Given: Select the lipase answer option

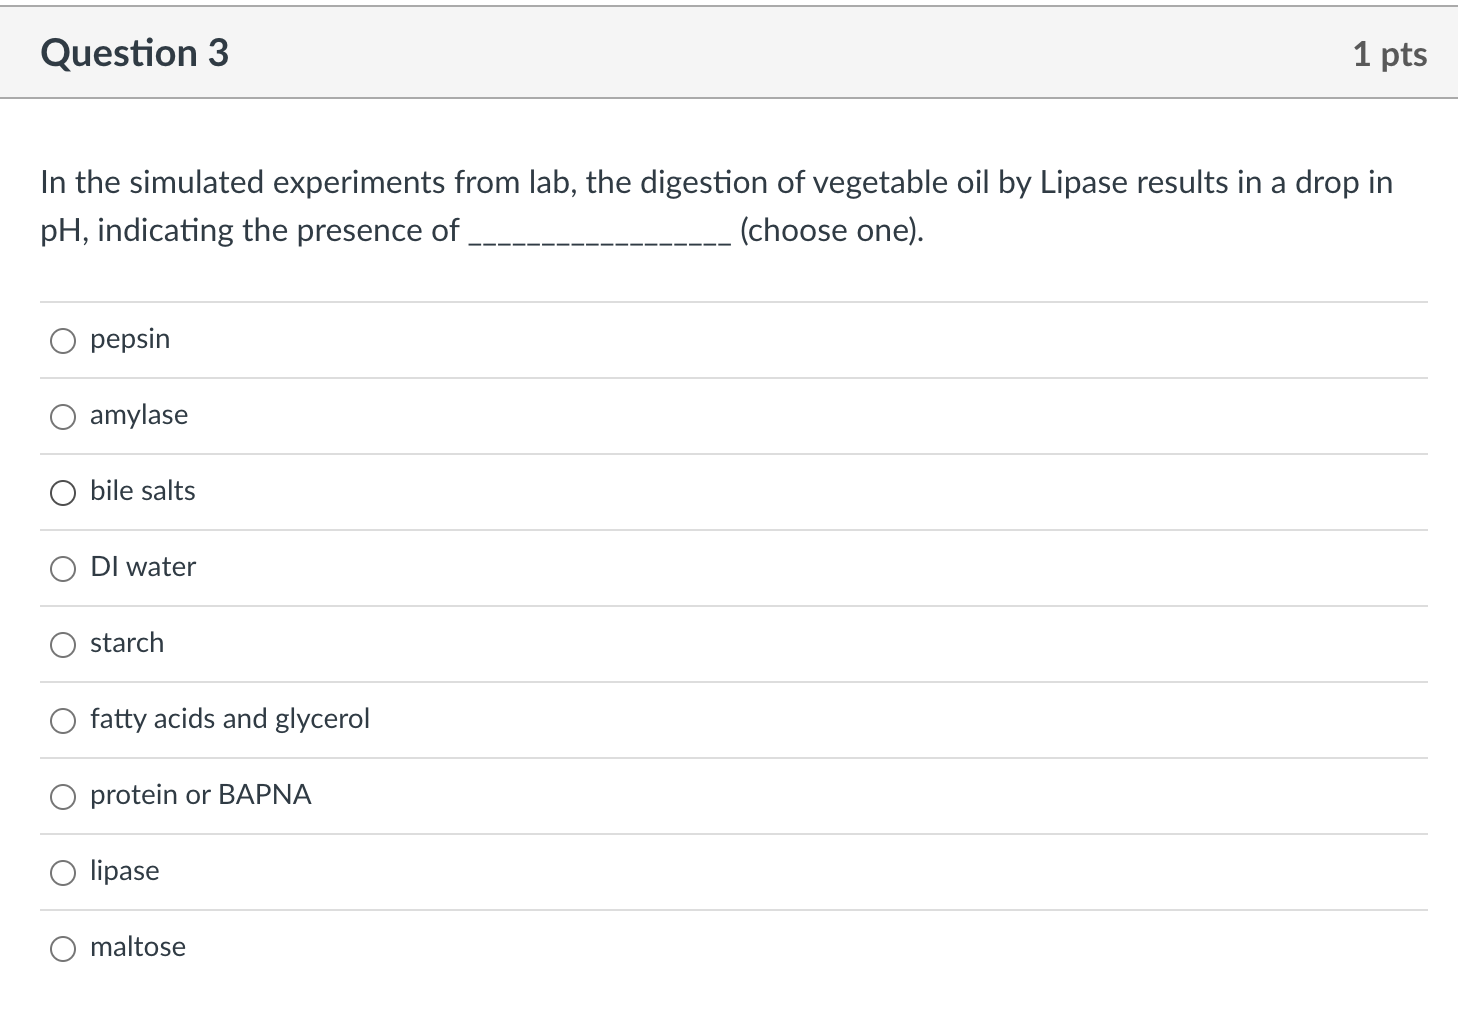Looking at the screenshot, I should coord(62,872).
